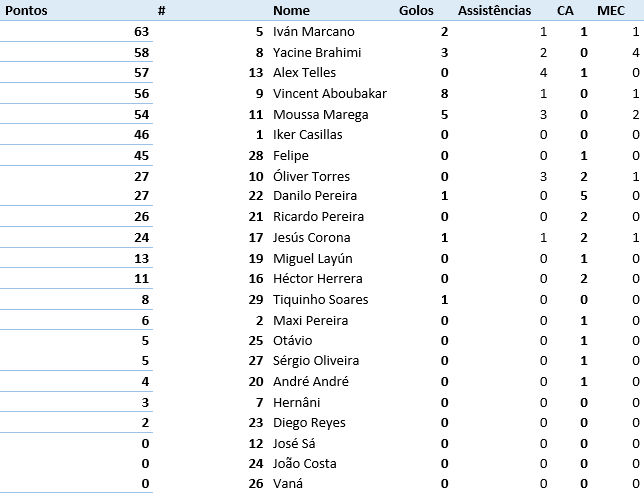Select the Pontos column header
The width and height of the screenshot is (644, 493).
coord(26,11)
